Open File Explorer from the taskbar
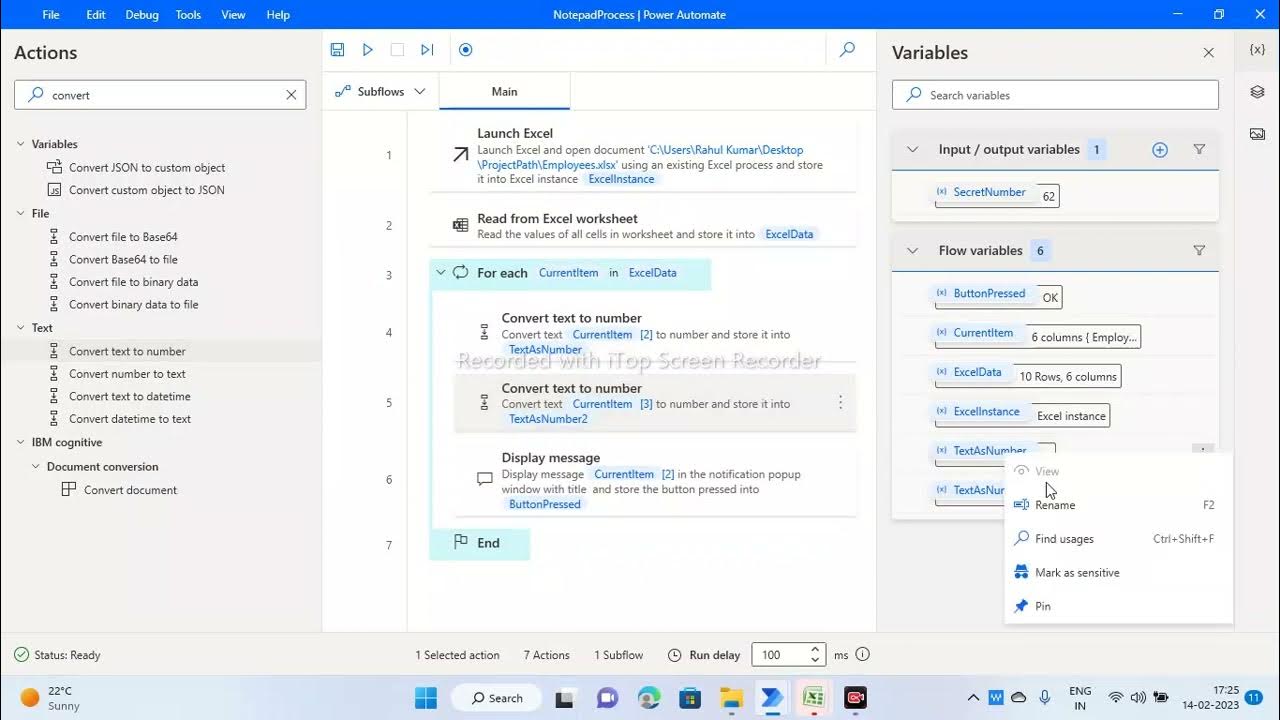Viewport: 1280px width, 720px height. pyautogui.click(x=731, y=697)
